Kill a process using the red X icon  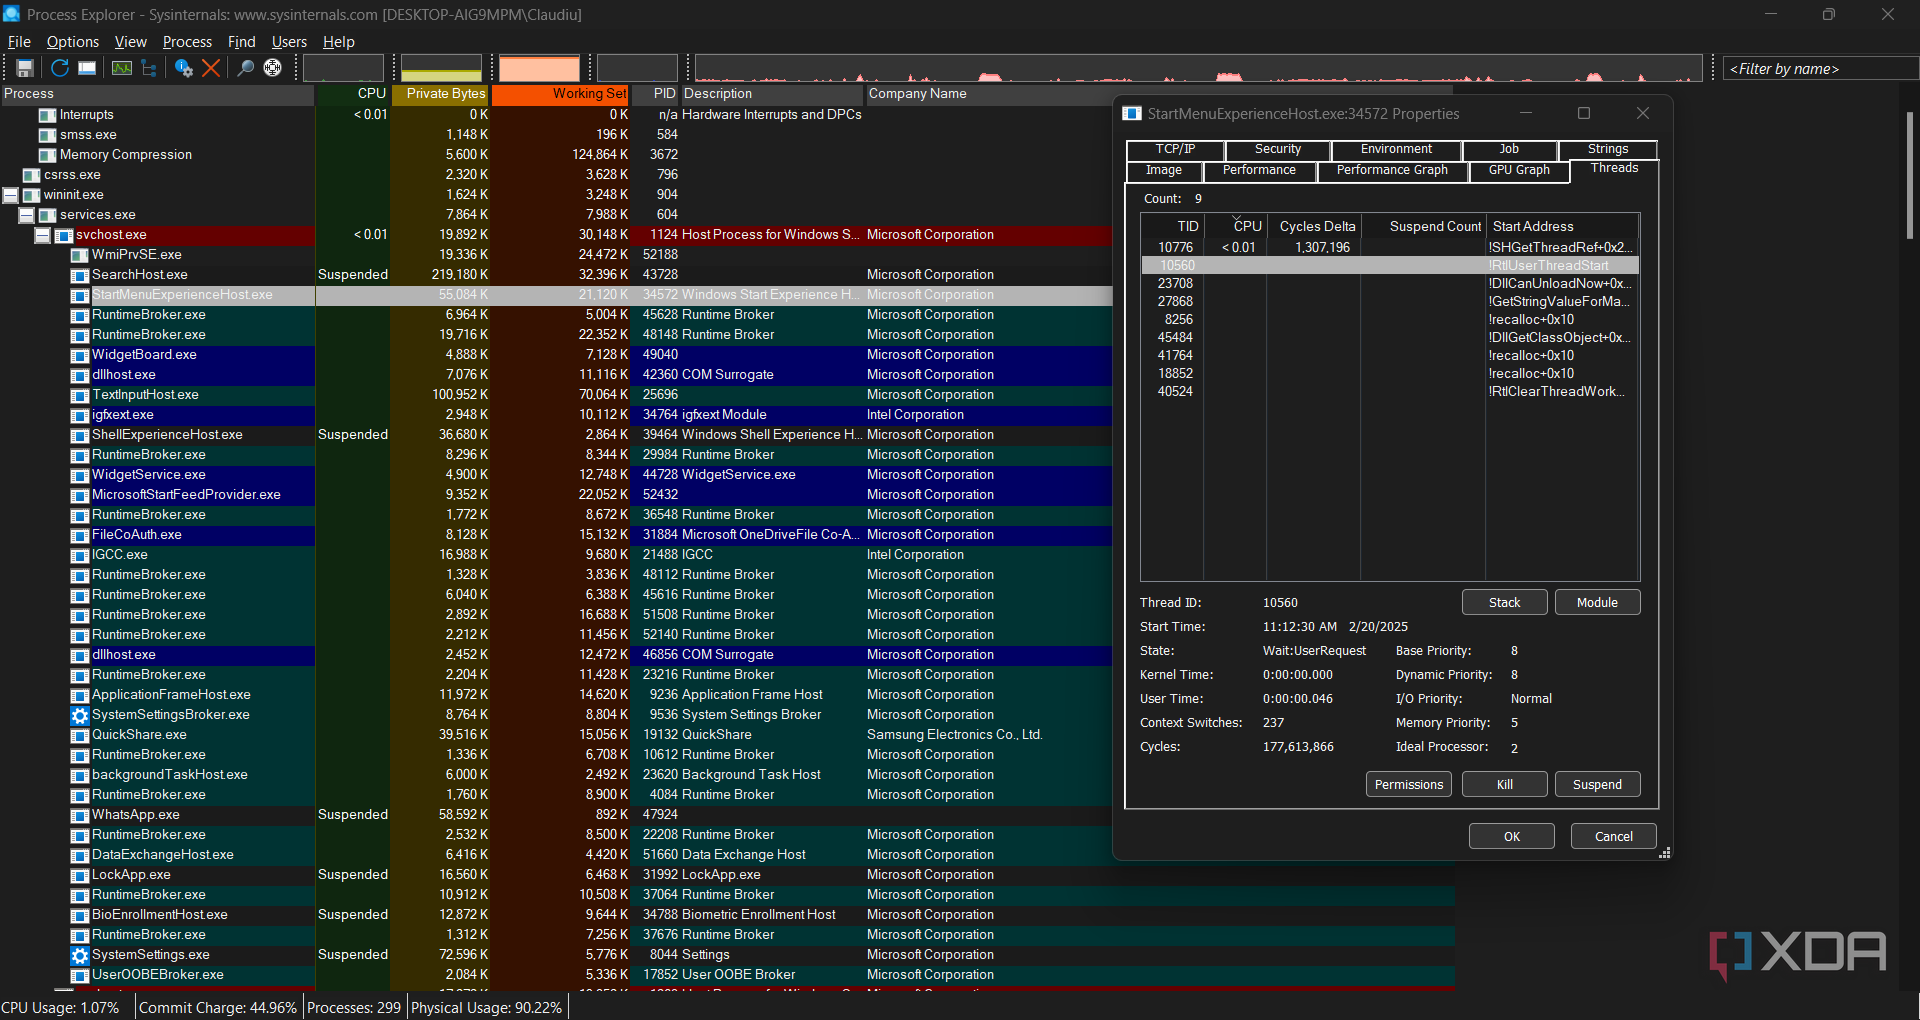[x=210, y=67]
